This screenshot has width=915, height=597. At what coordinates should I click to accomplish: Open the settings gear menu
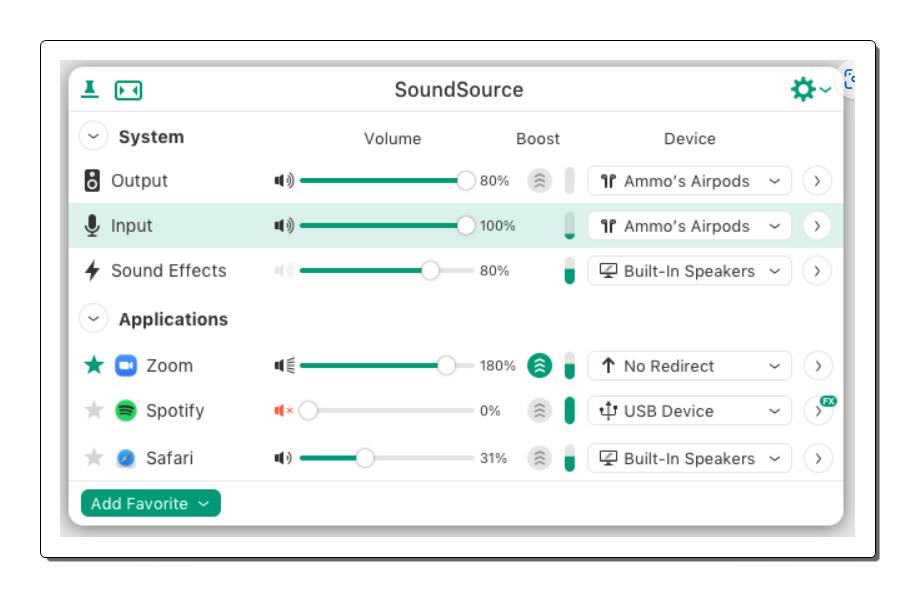pyautogui.click(x=810, y=89)
